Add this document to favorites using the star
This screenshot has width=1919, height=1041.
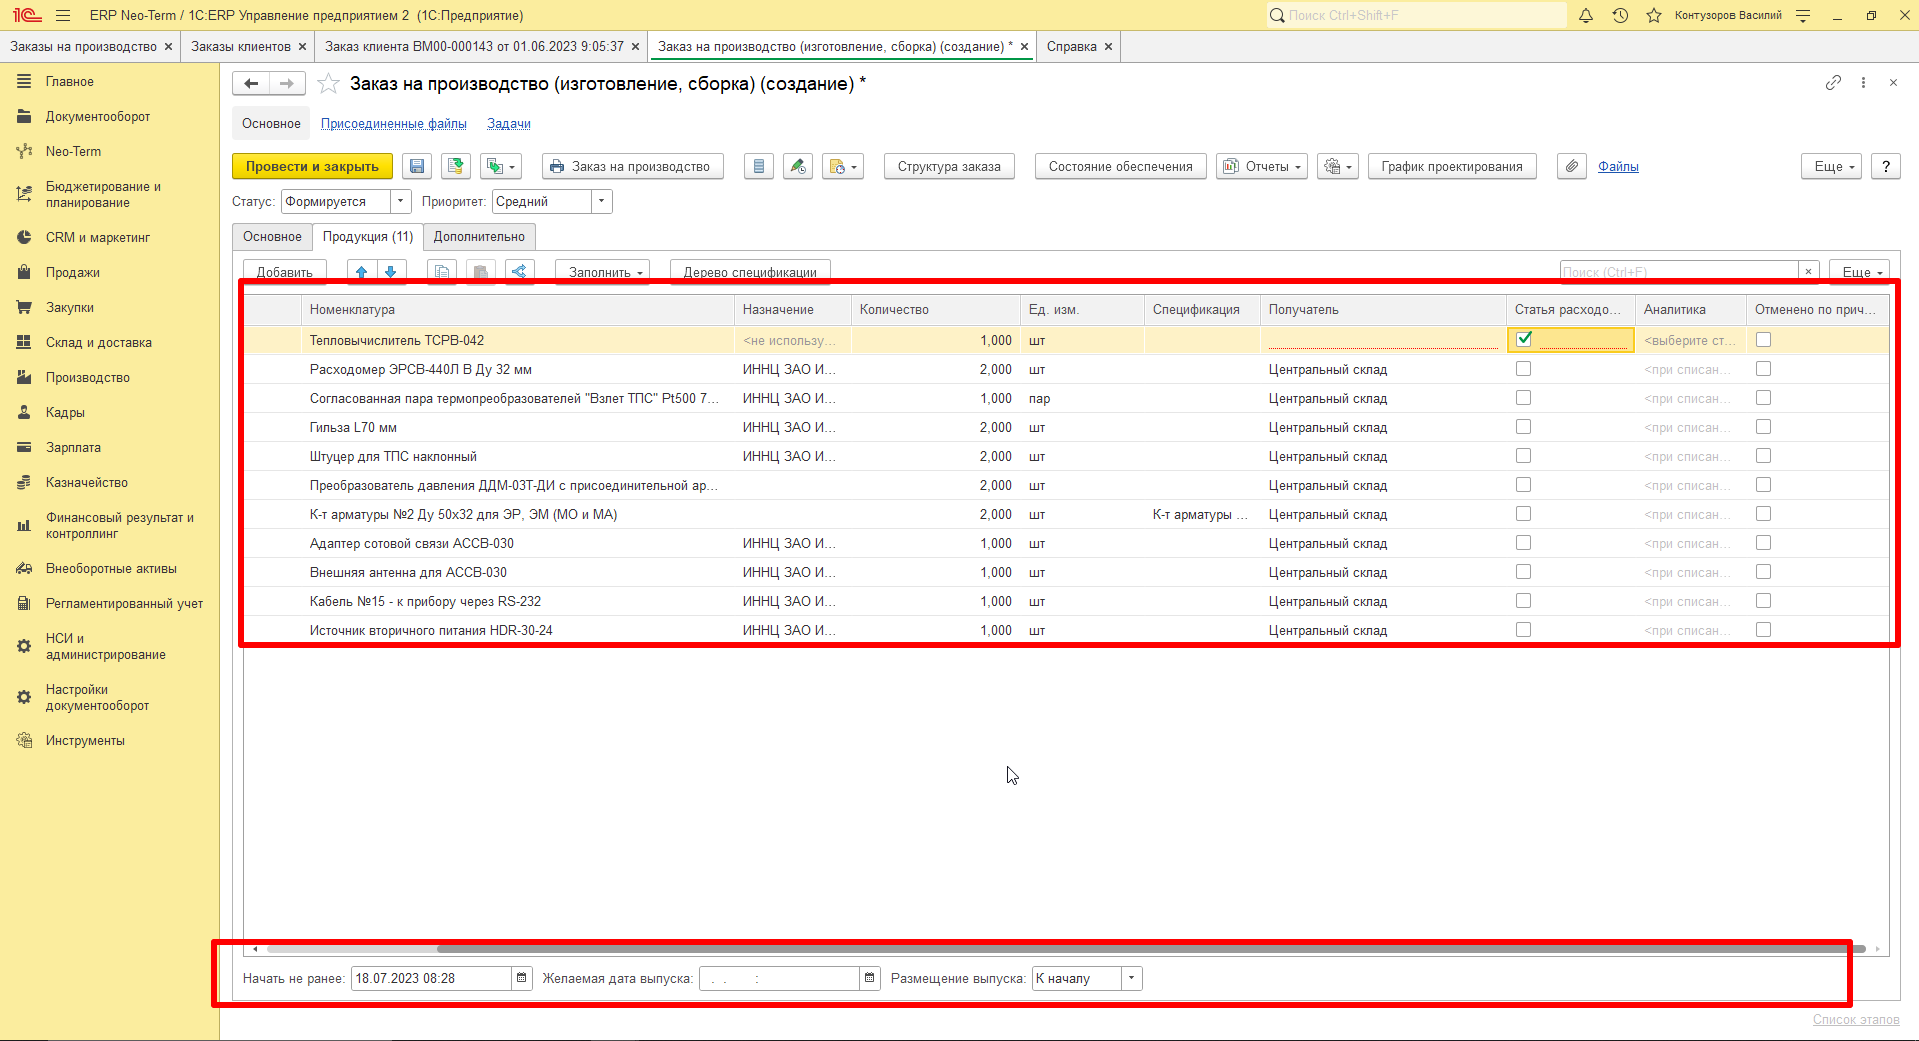(328, 84)
